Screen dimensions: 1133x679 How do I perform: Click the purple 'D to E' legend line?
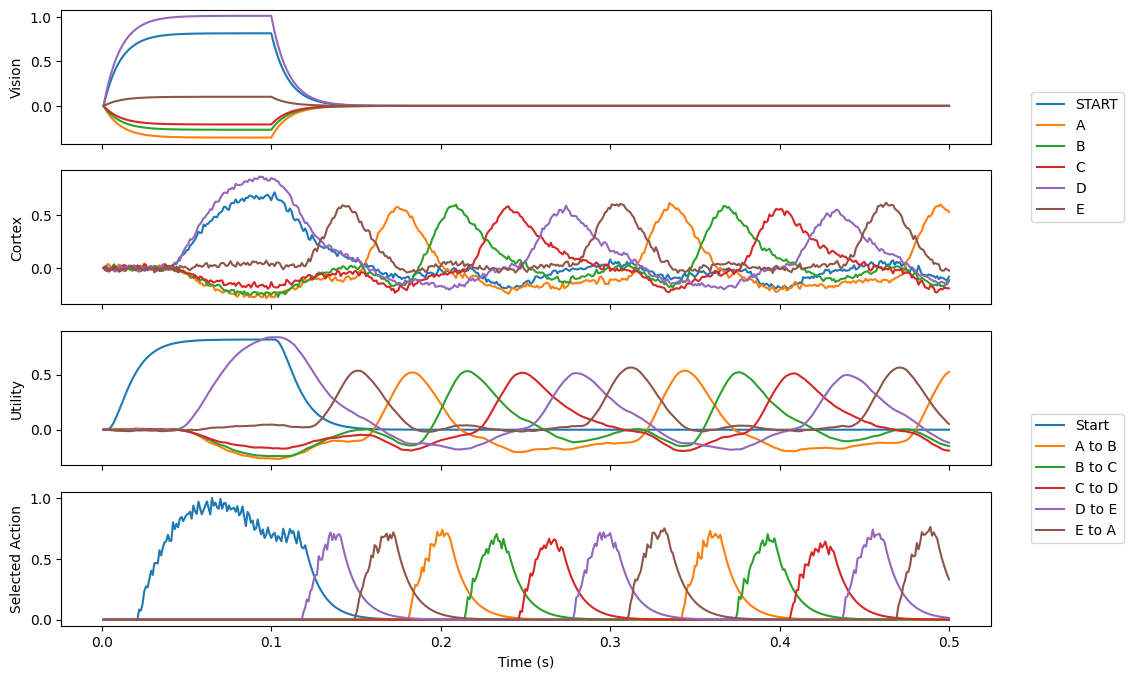pos(1051,509)
